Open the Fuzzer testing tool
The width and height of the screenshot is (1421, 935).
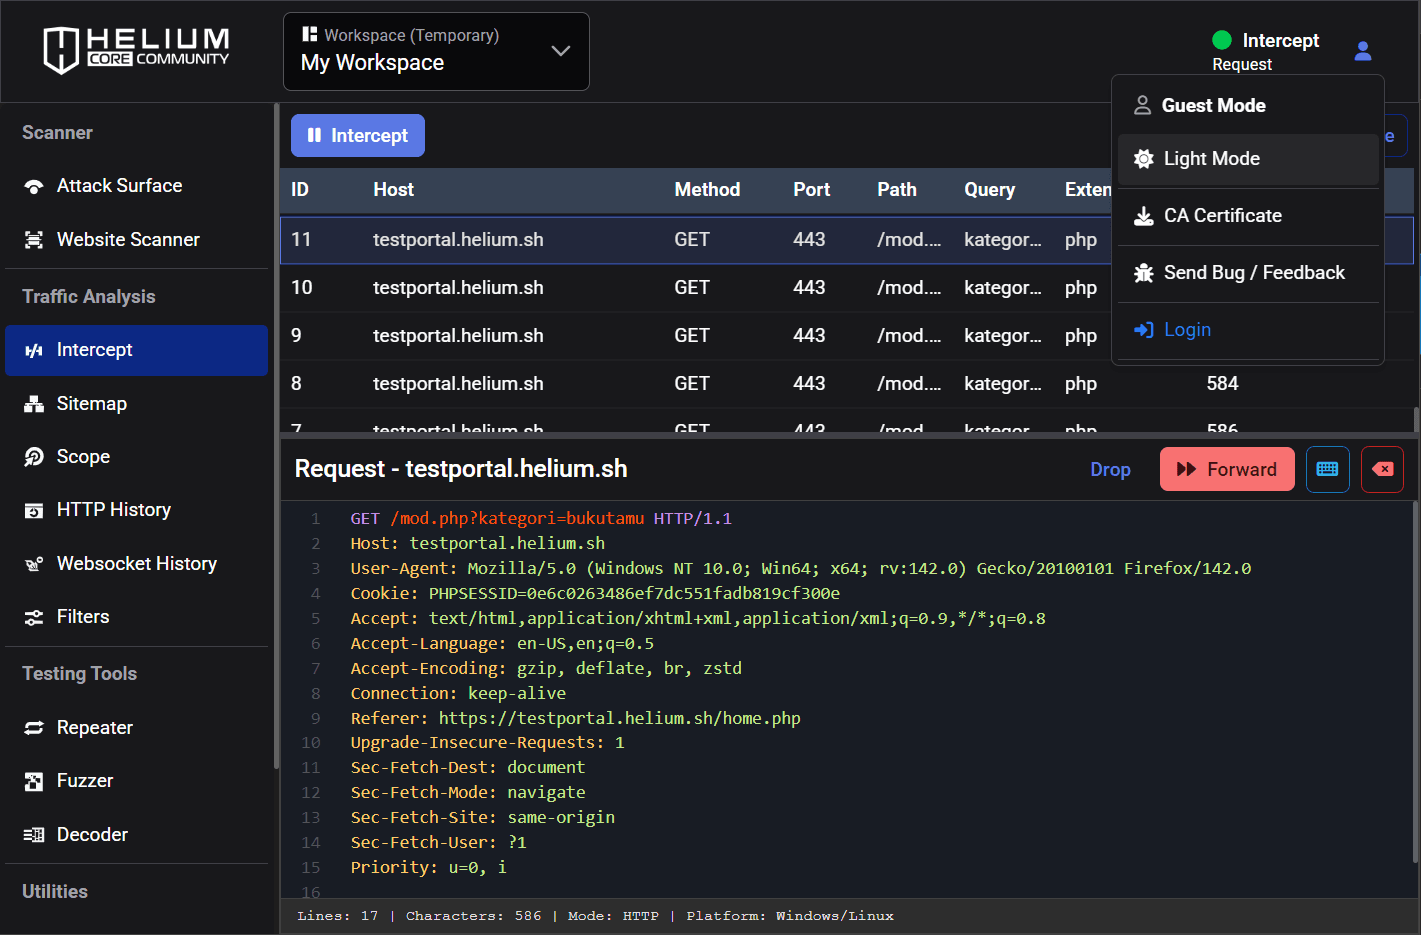(x=84, y=781)
